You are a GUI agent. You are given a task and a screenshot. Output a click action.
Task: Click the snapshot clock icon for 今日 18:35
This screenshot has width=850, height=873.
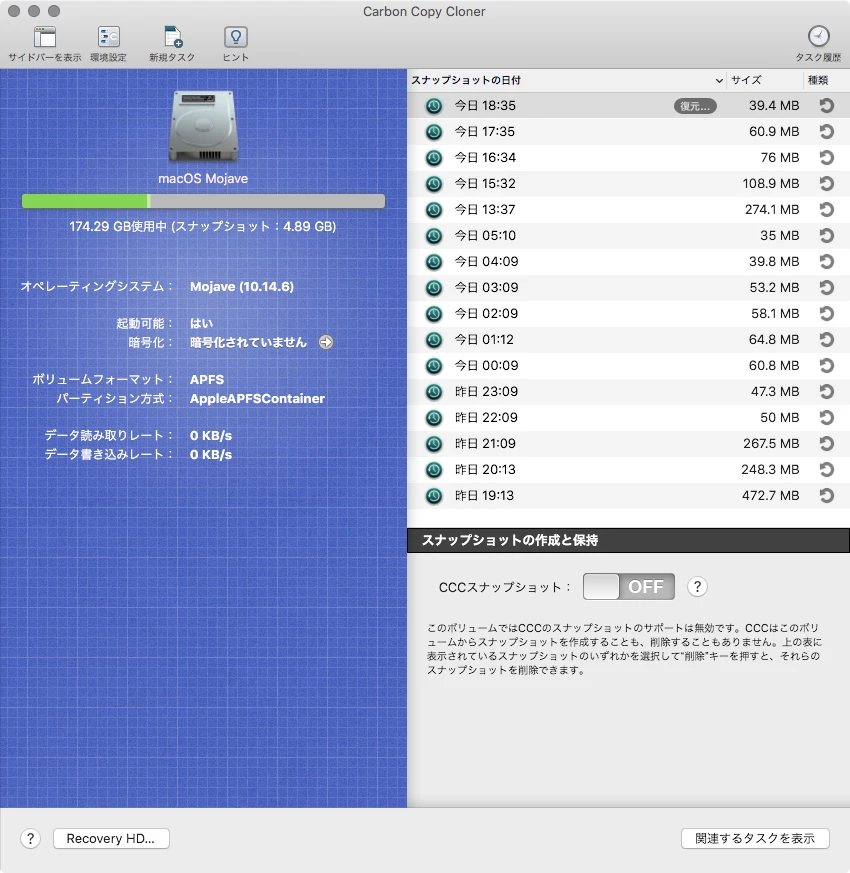[434, 106]
